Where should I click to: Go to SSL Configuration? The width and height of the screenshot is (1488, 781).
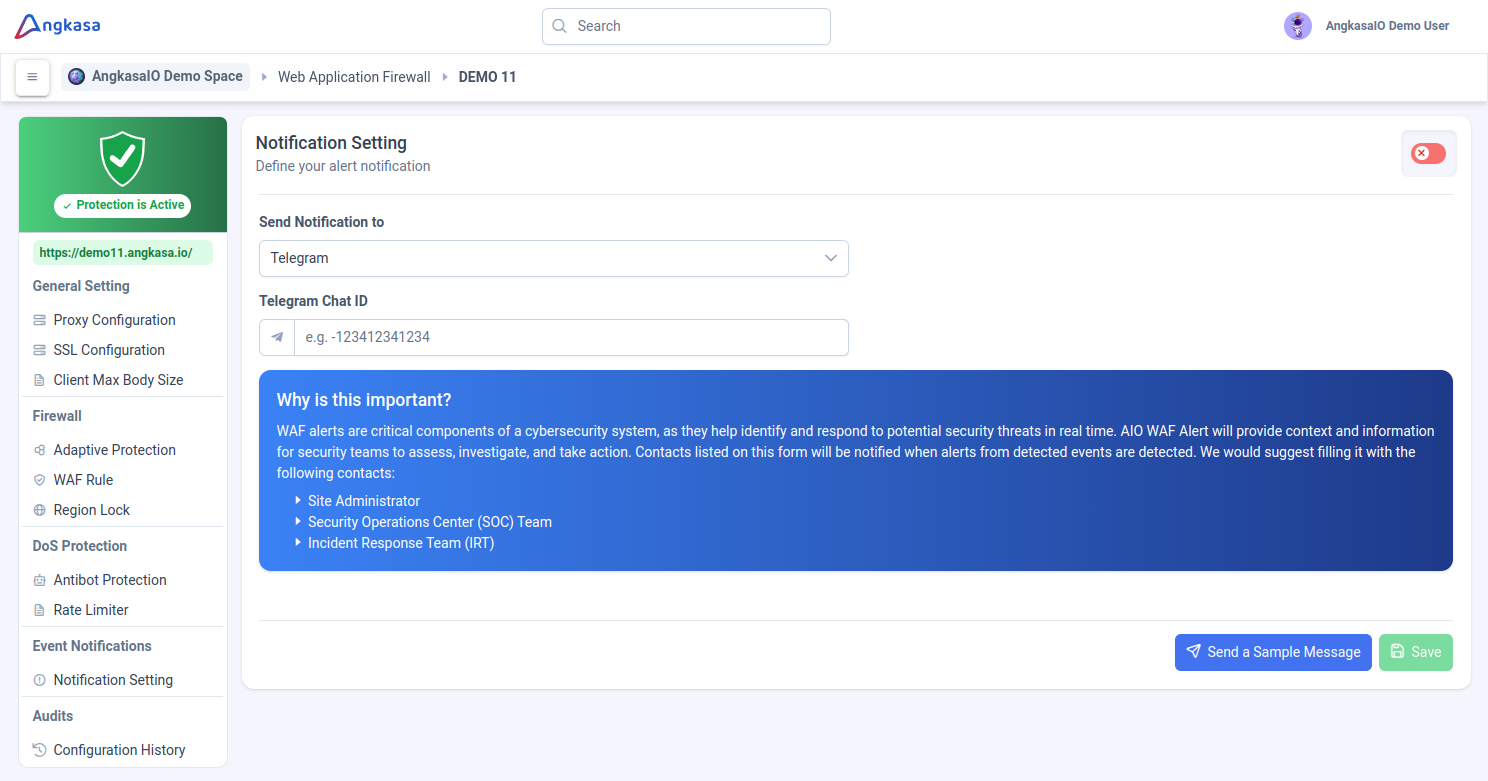click(109, 350)
